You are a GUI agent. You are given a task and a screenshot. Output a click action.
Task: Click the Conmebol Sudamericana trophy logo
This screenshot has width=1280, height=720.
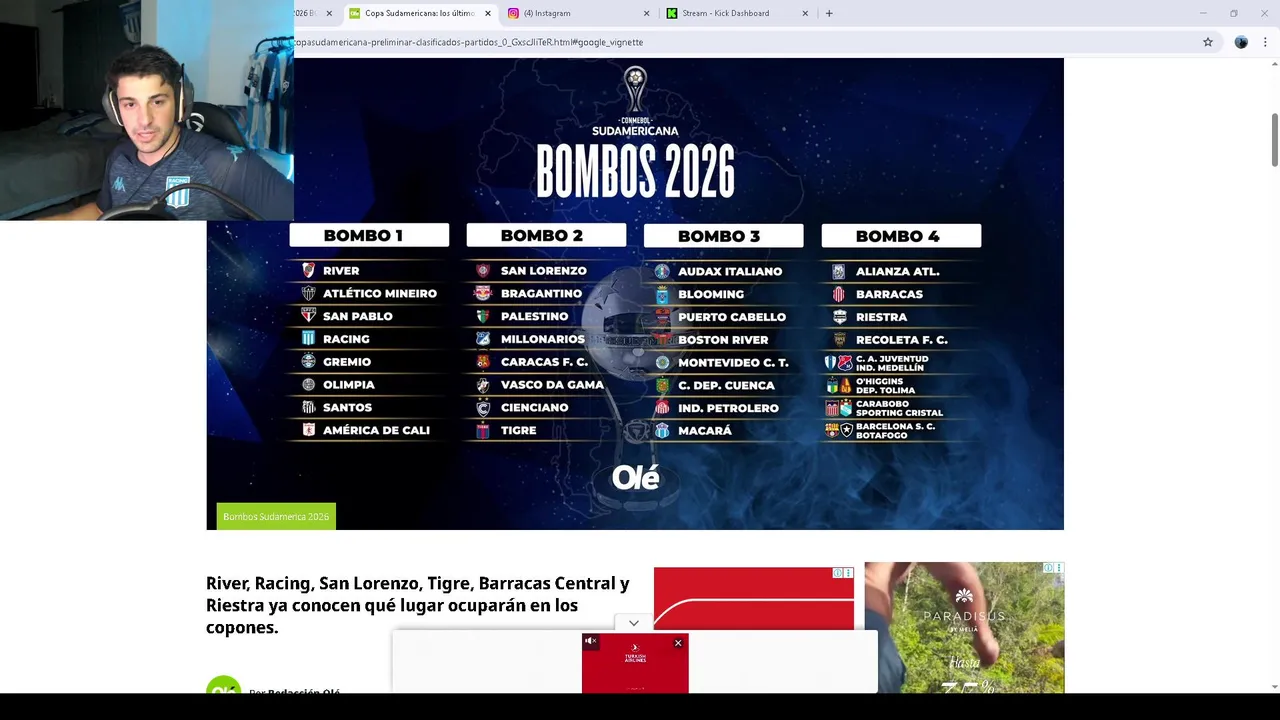[x=635, y=101]
